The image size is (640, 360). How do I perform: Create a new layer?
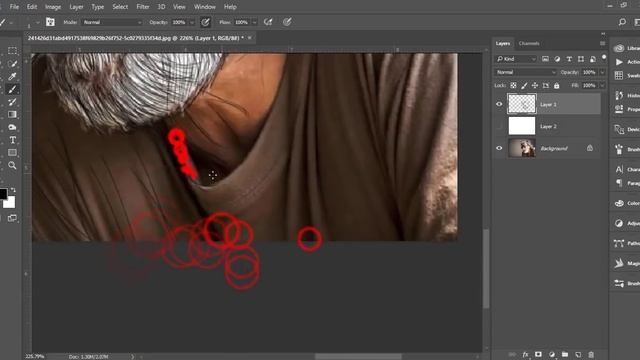pos(578,354)
